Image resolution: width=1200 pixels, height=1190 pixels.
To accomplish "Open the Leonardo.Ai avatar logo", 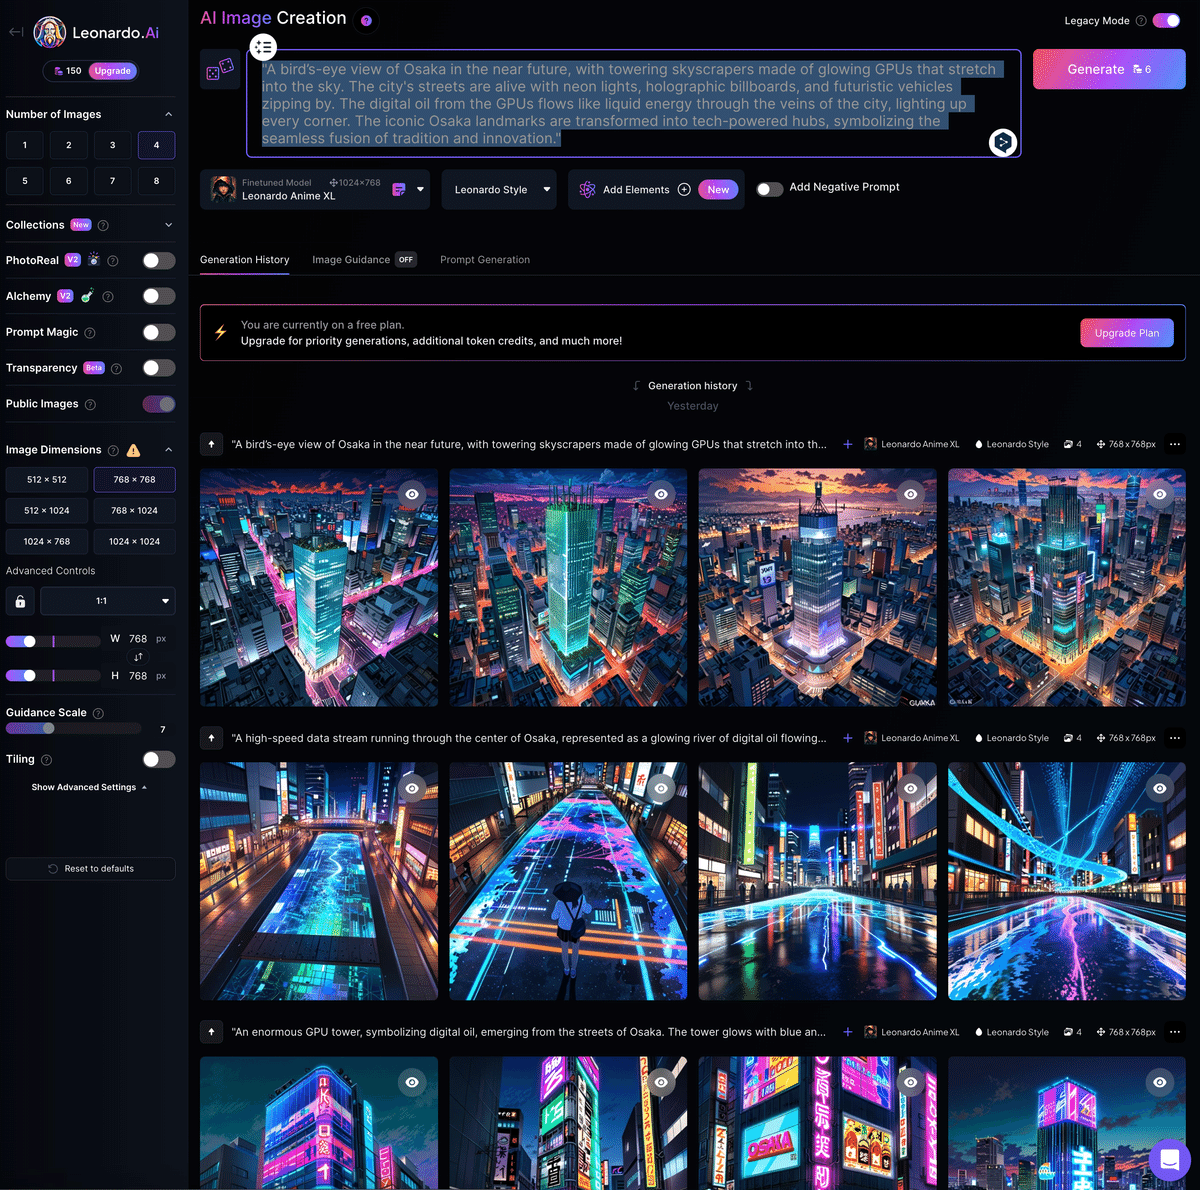I will point(50,32).
